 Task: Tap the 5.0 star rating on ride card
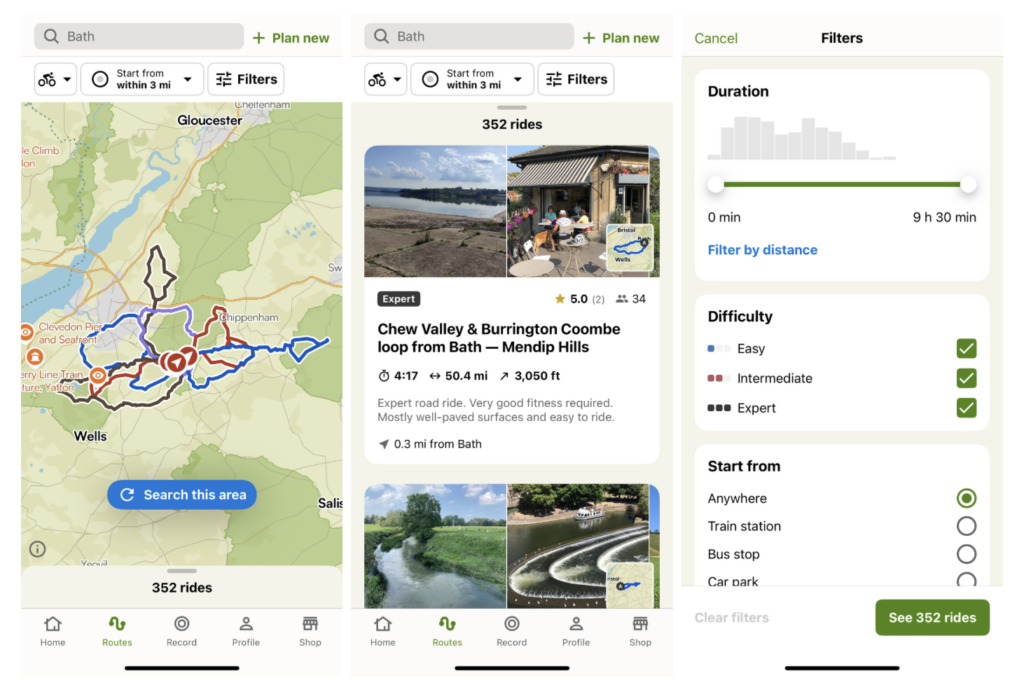[x=579, y=299]
